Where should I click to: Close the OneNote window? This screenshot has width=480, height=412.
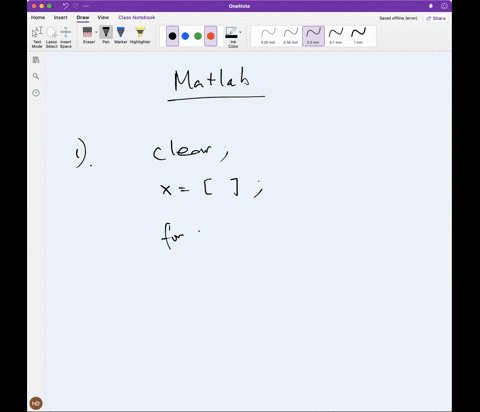(34, 6)
